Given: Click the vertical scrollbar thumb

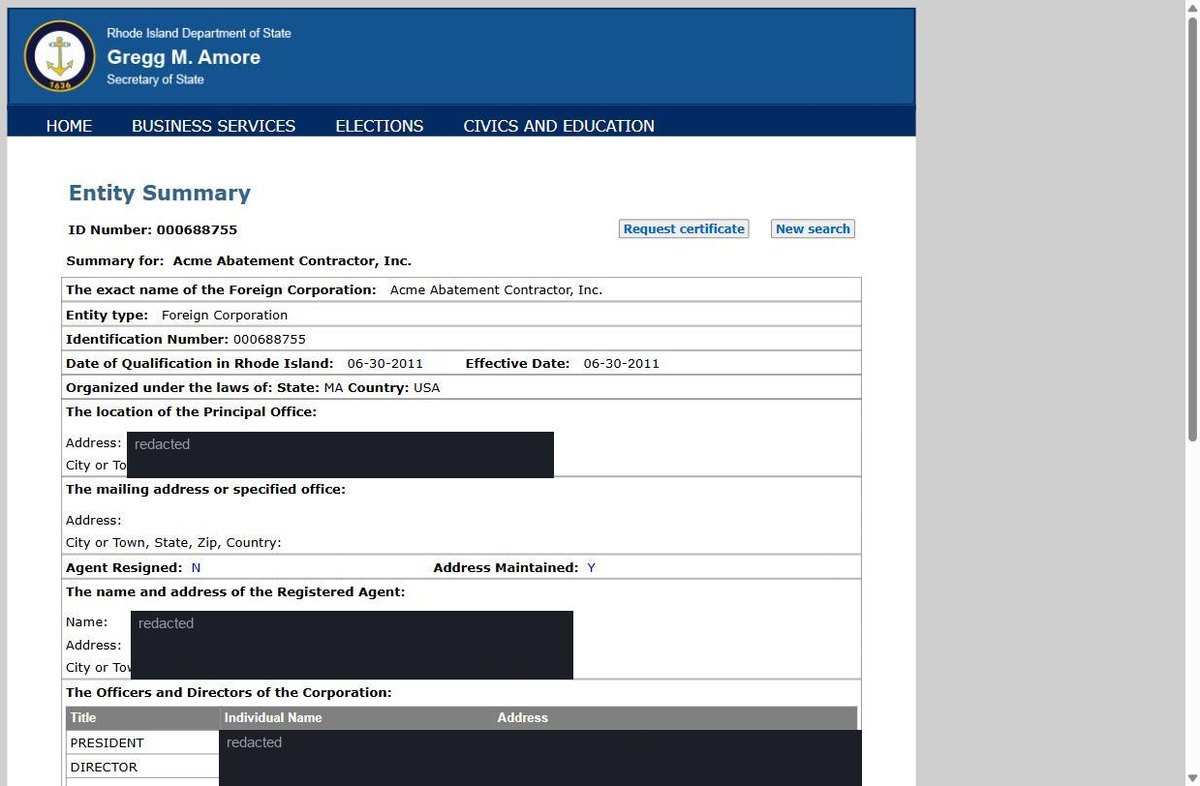Looking at the screenshot, I should (1190, 228).
